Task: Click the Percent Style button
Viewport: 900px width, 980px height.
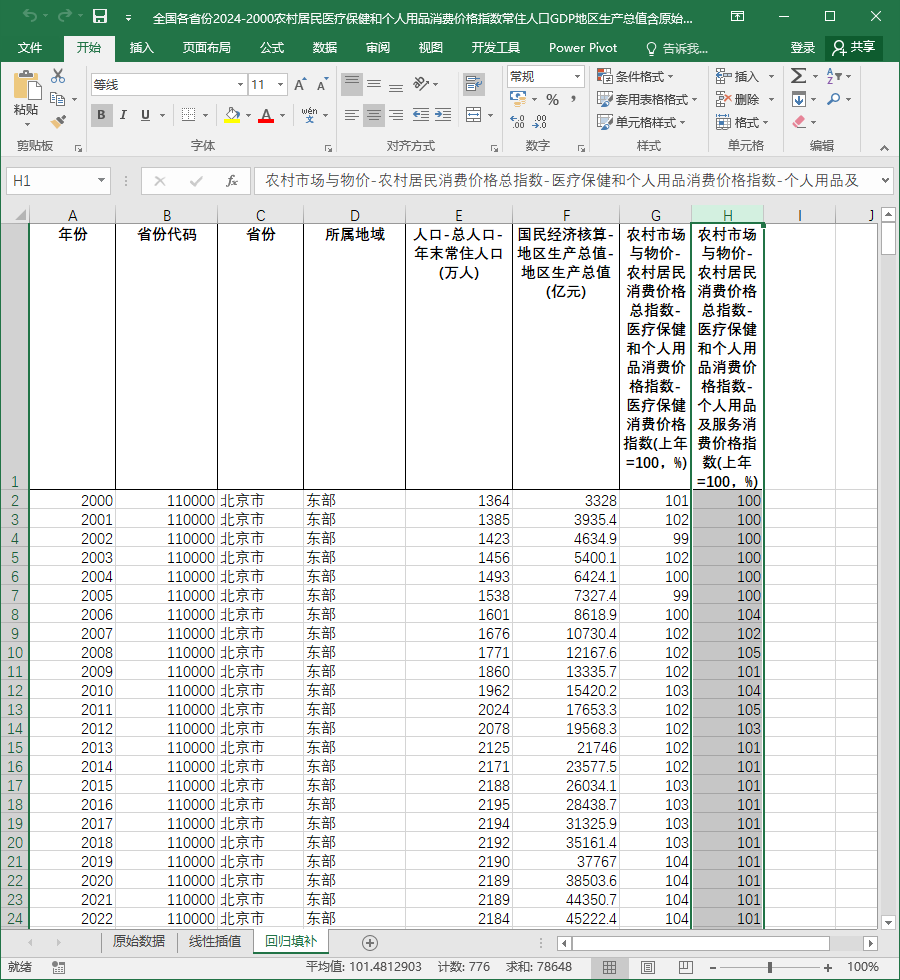Action: [552, 99]
